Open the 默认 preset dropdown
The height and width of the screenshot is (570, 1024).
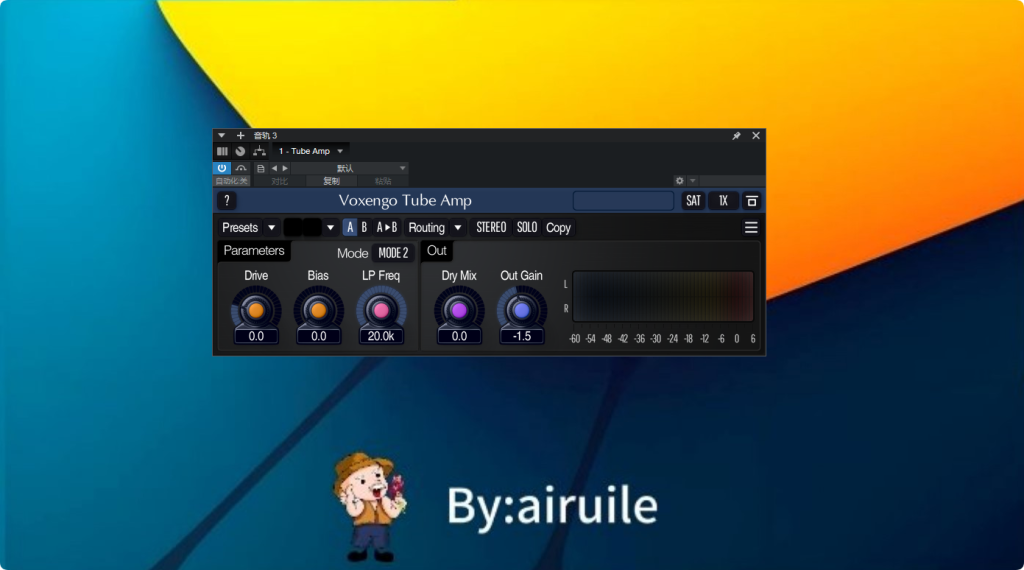351,168
